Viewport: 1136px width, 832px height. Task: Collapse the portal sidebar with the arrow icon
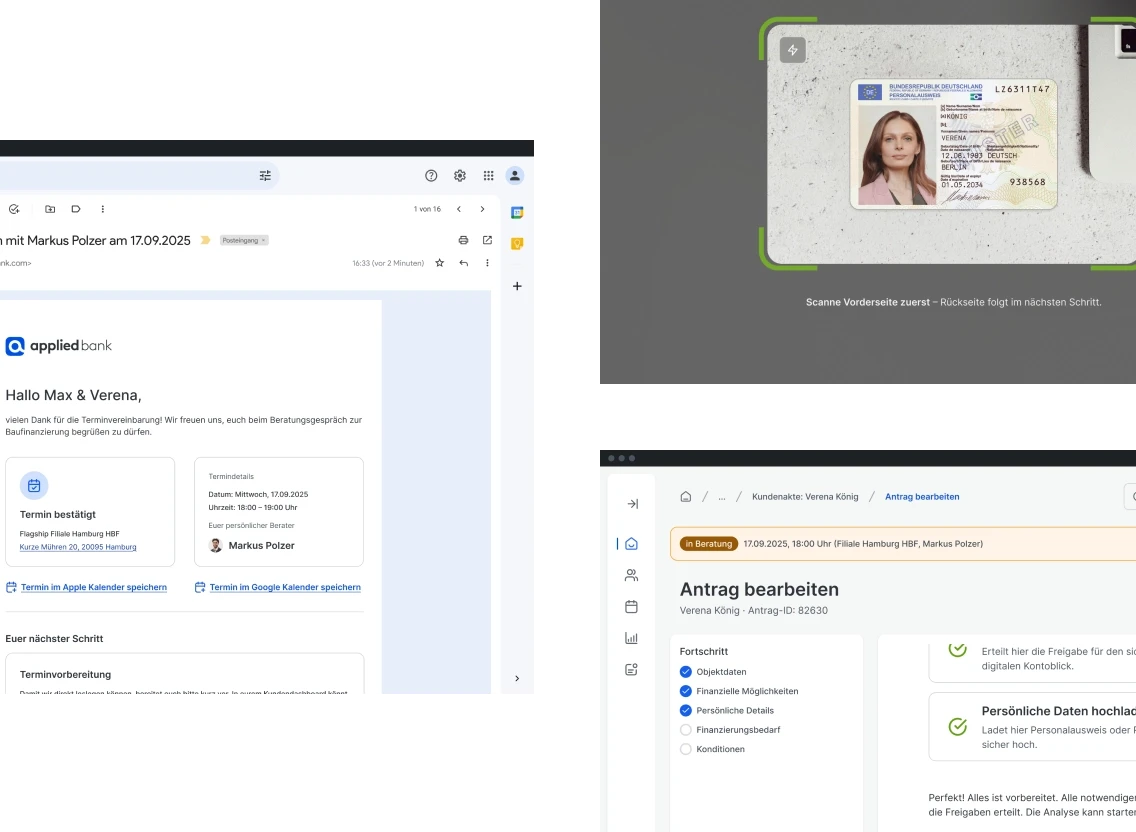click(x=633, y=504)
